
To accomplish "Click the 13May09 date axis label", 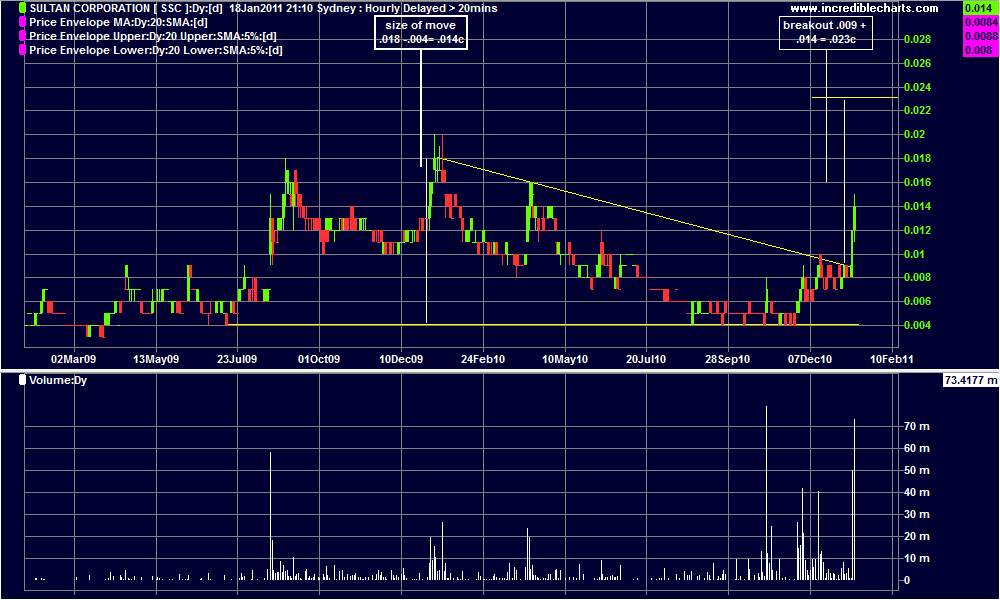I will coord(156,359).
